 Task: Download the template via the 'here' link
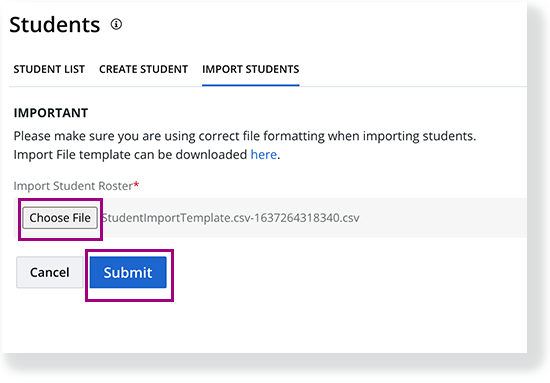coord(263,155)
